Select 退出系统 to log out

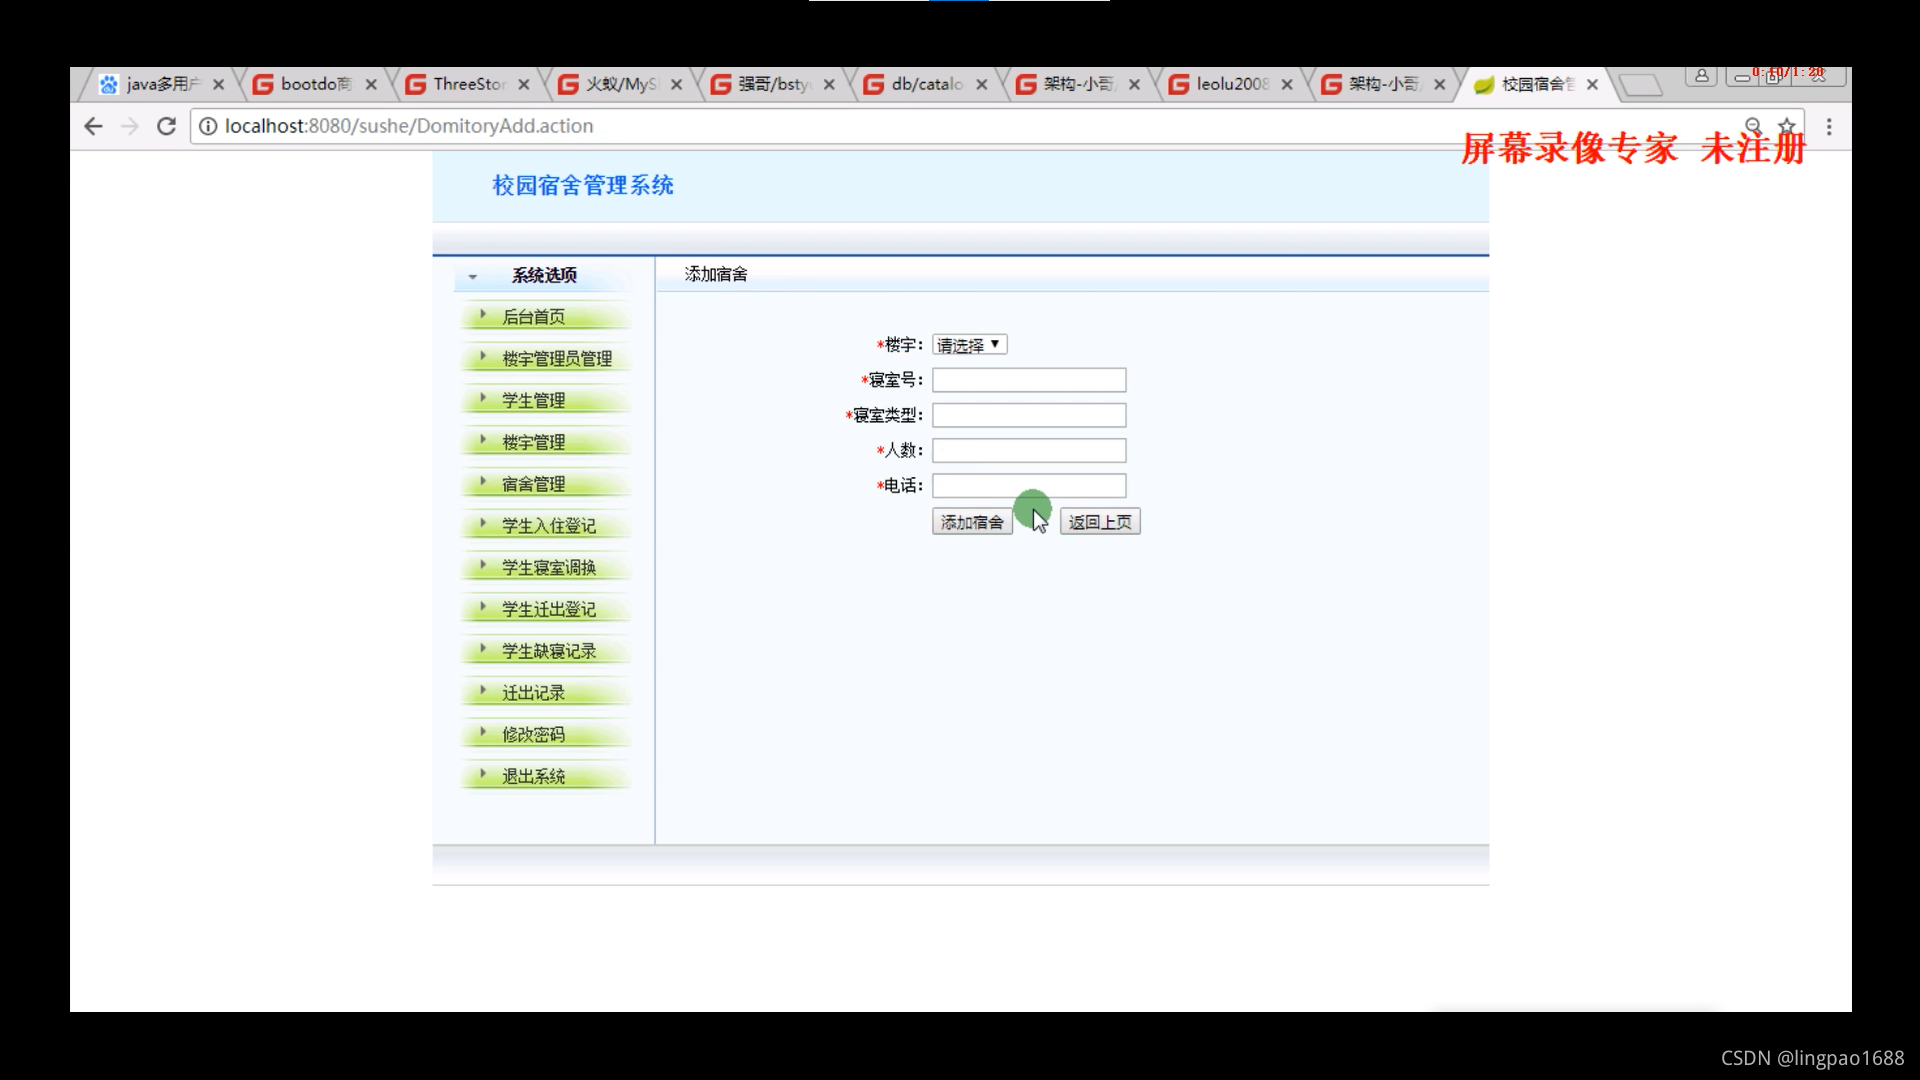tap(533, 775)
